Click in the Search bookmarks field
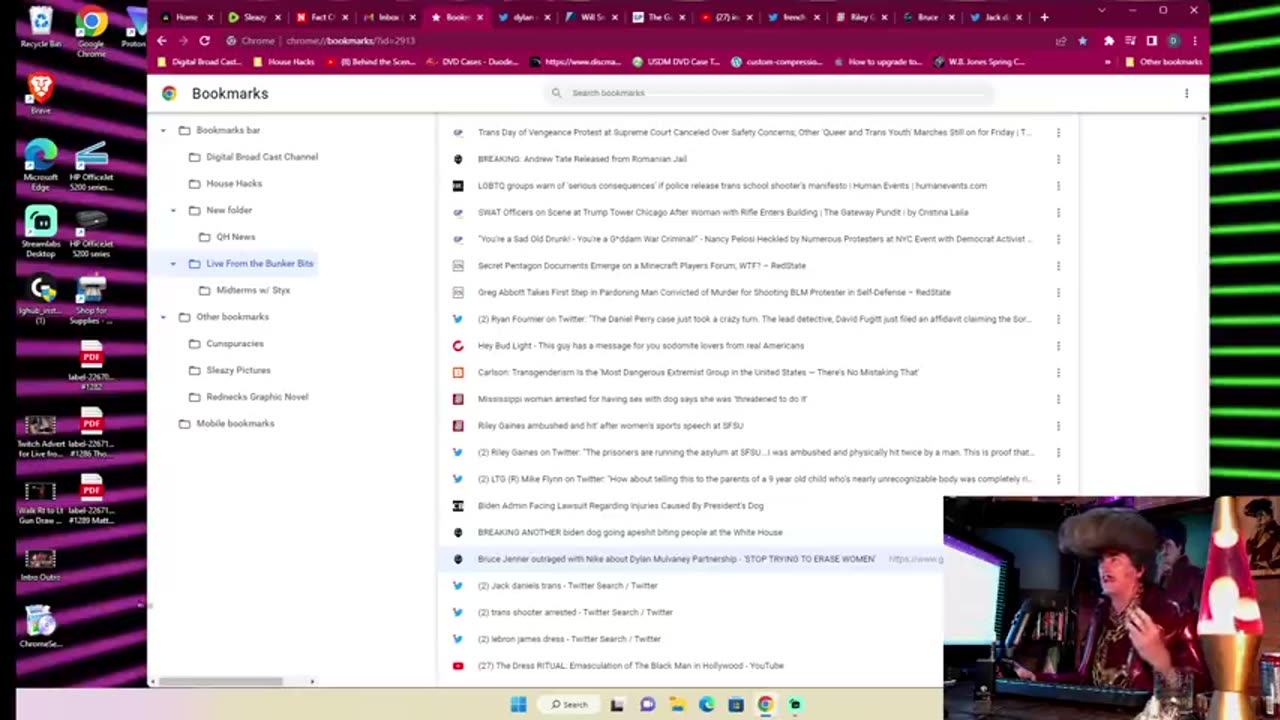 click(770, 93)
